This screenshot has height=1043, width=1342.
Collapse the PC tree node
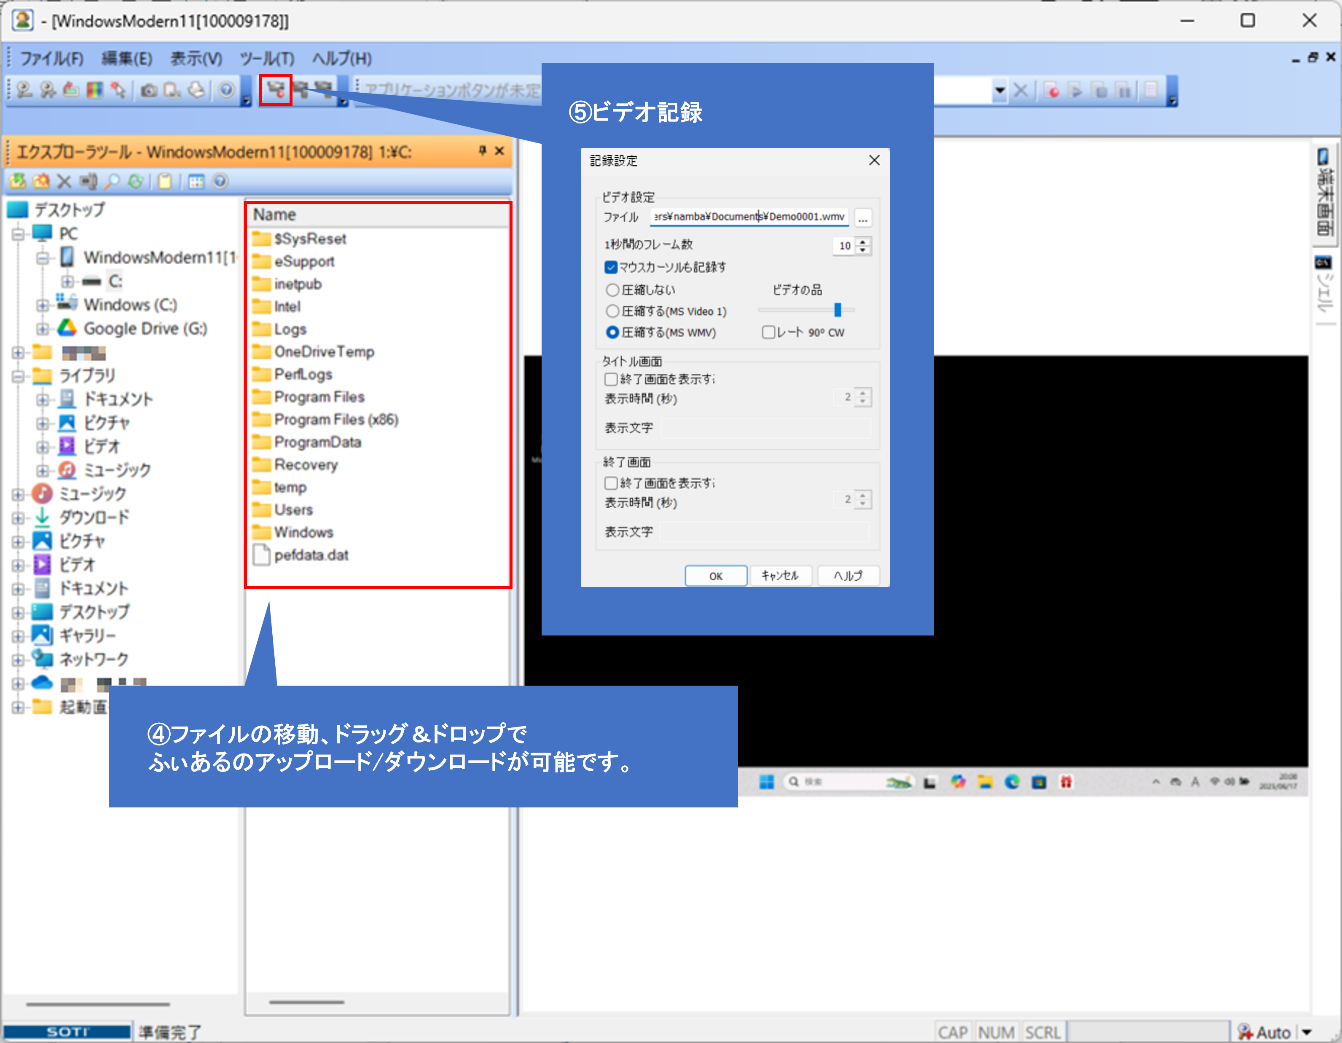(x=18, y=233)
